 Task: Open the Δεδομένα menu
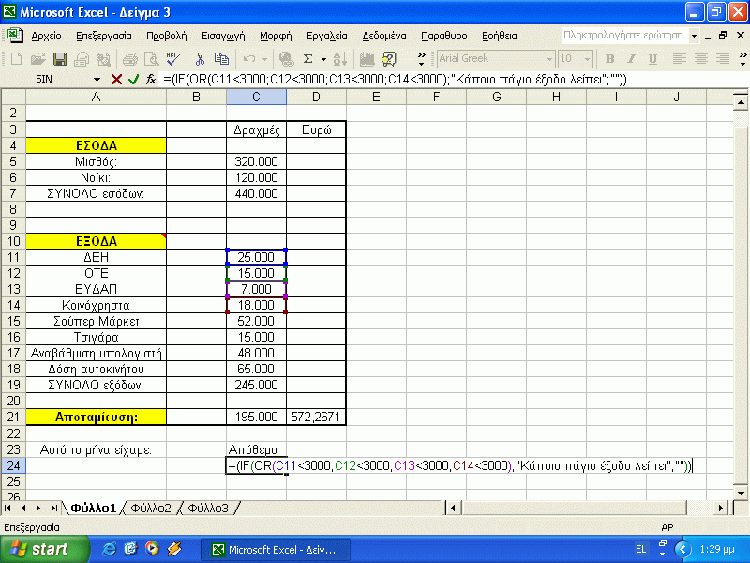coord(384,36)
